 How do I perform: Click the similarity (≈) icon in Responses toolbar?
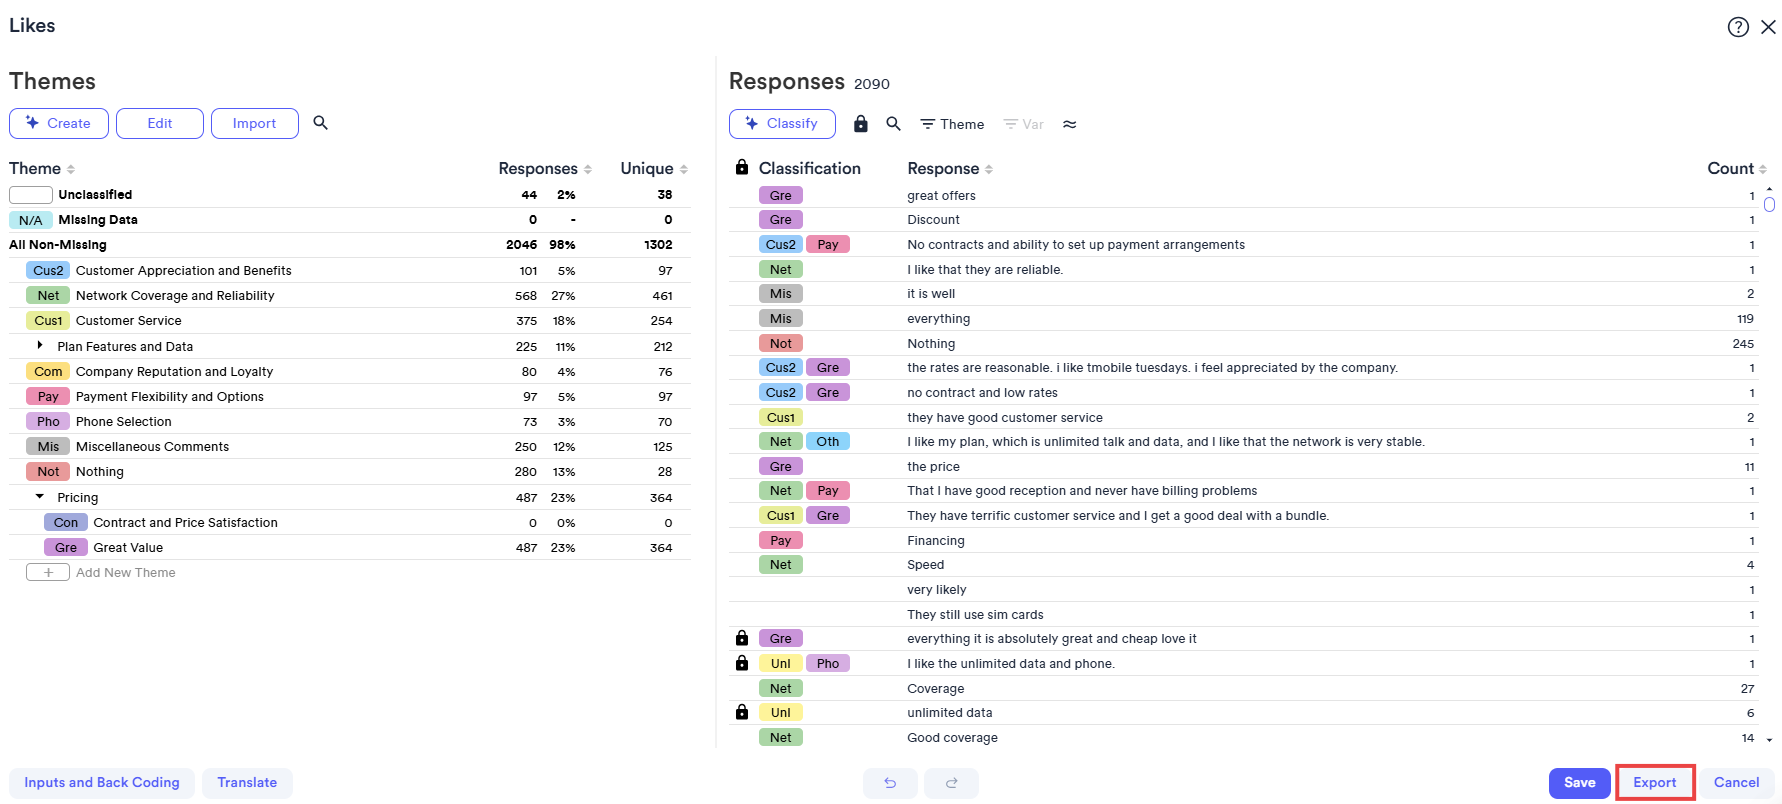click(x=1069, y=123)
